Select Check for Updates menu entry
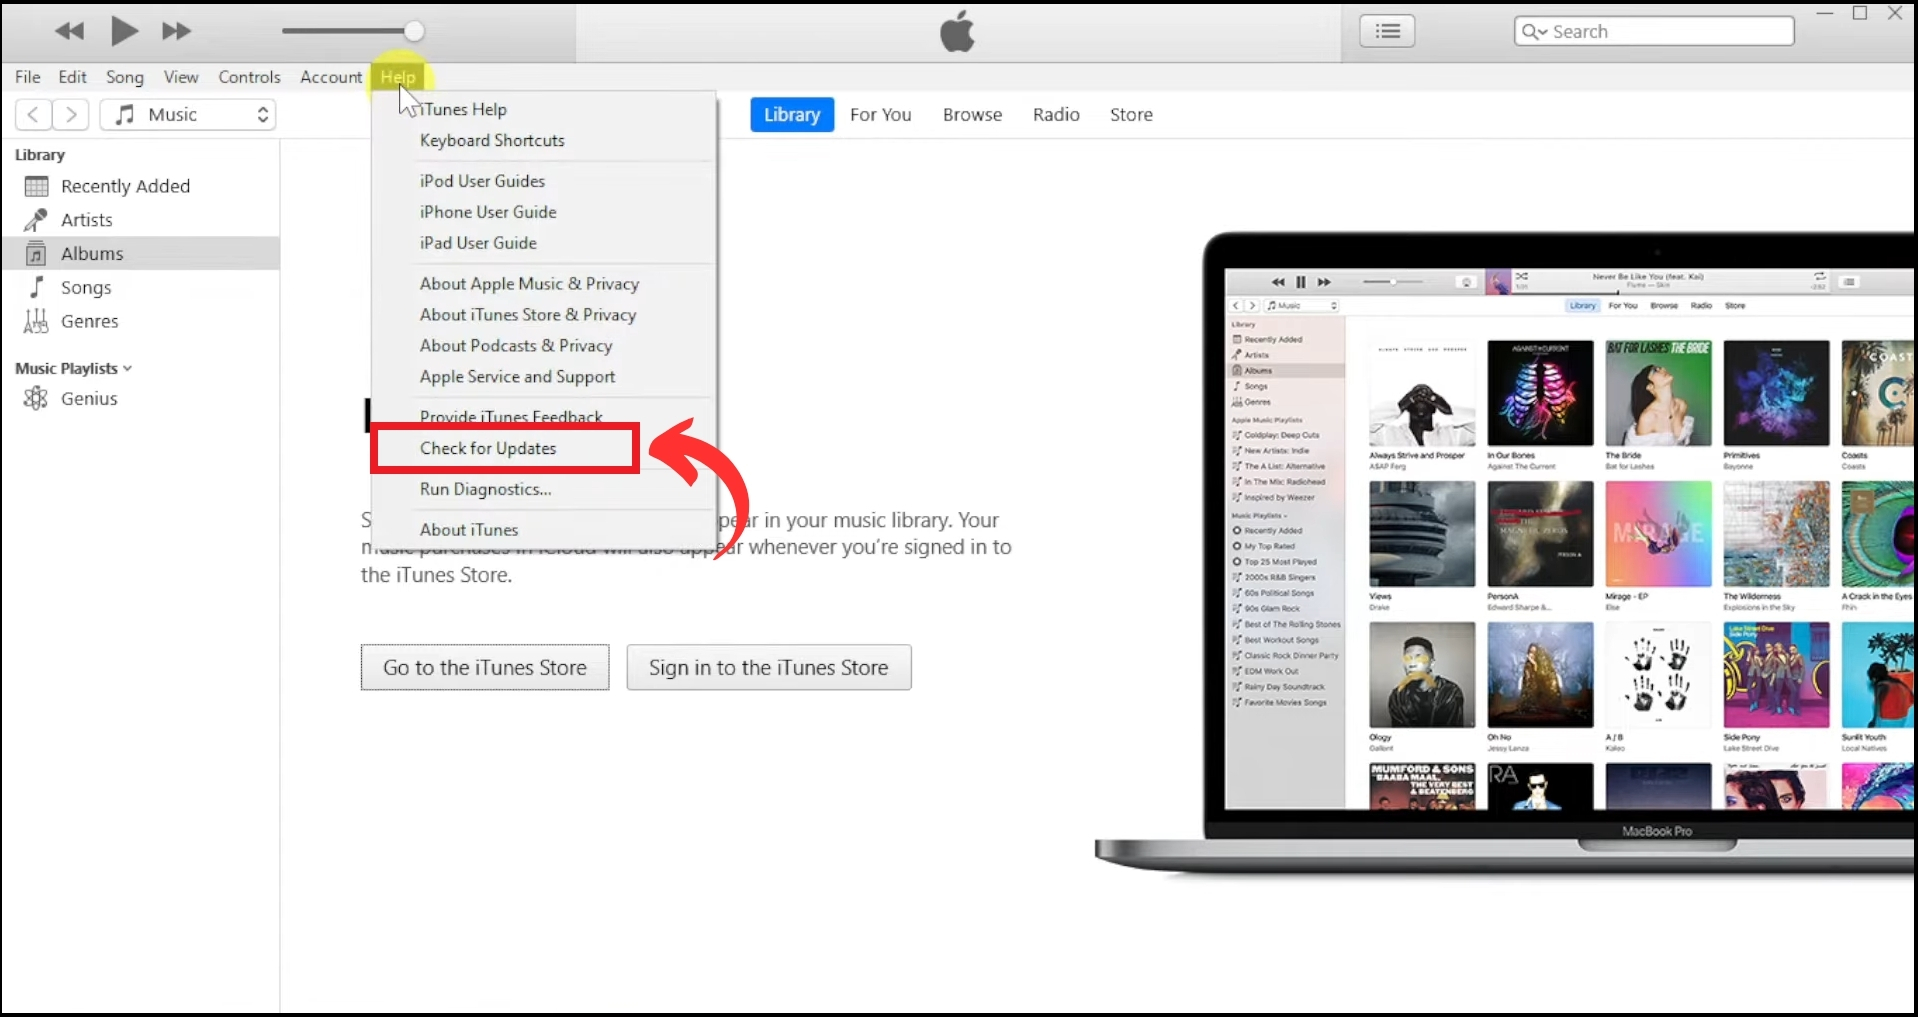Viewport: 1920px width, 1017px height. [488, 448]
